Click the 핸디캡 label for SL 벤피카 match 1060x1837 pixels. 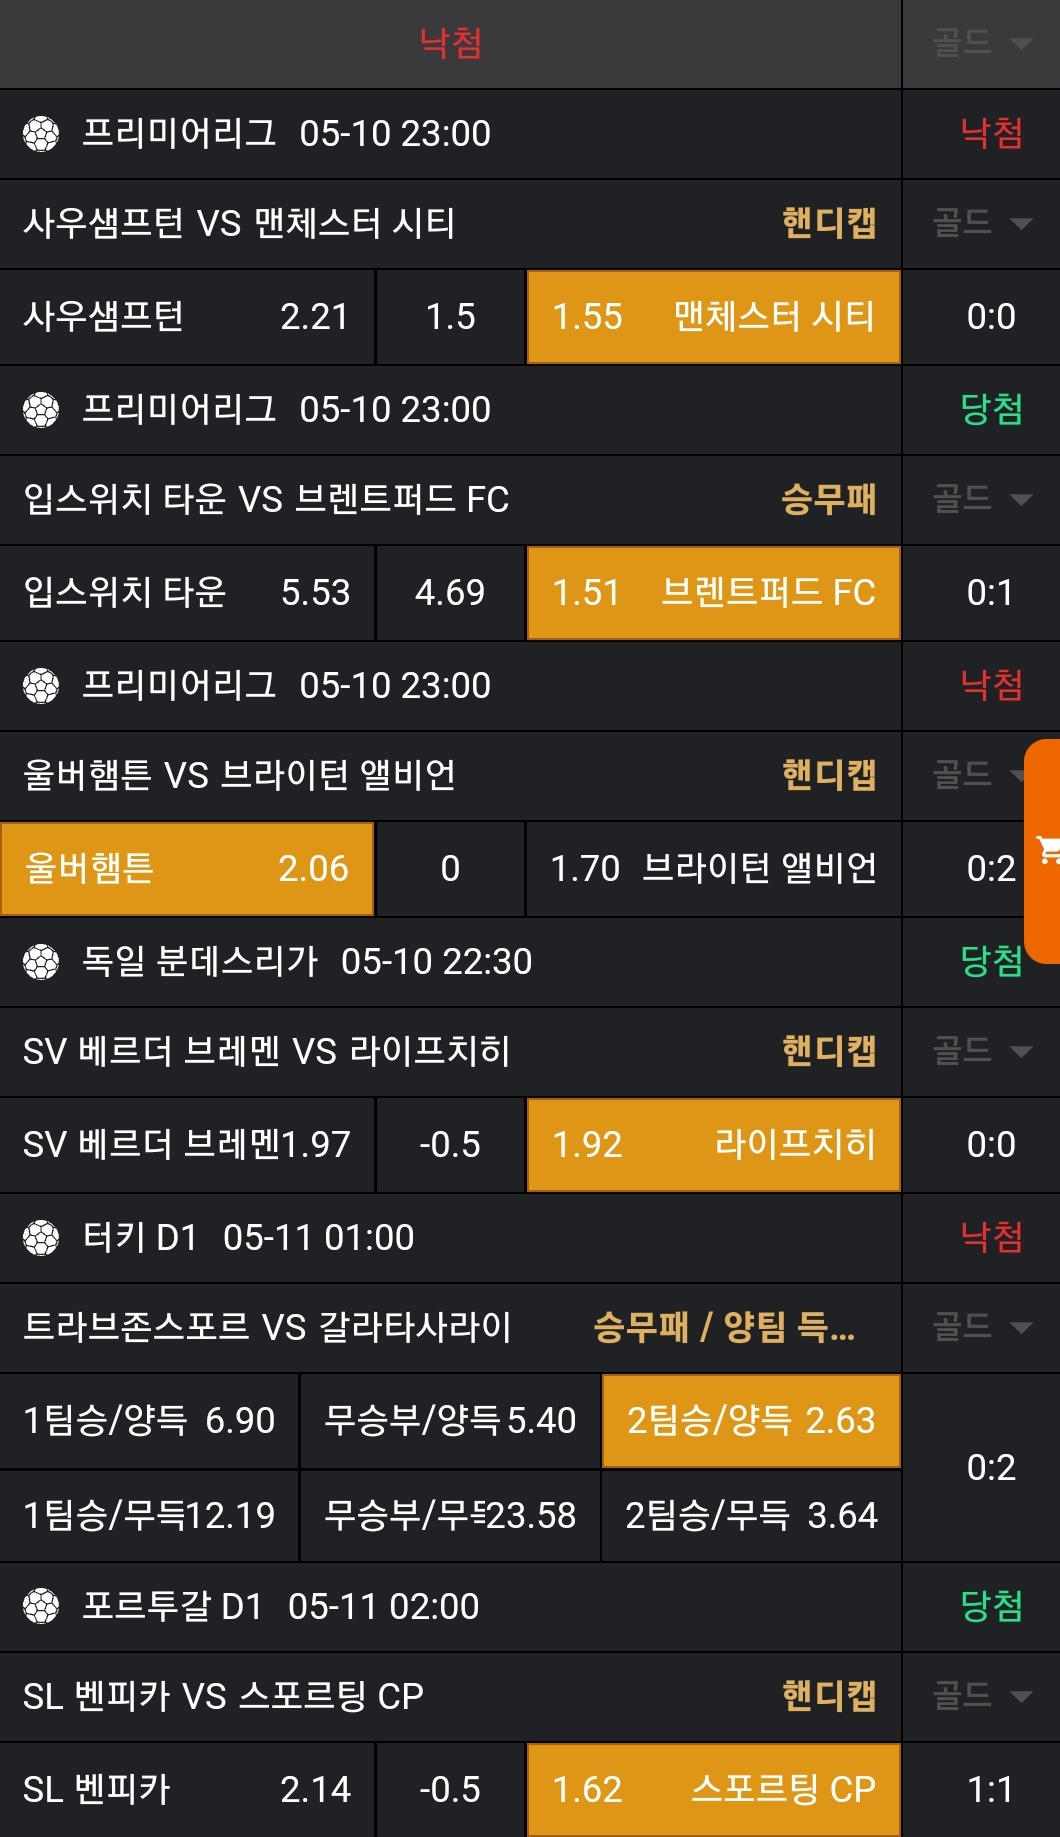[828, 1696]
